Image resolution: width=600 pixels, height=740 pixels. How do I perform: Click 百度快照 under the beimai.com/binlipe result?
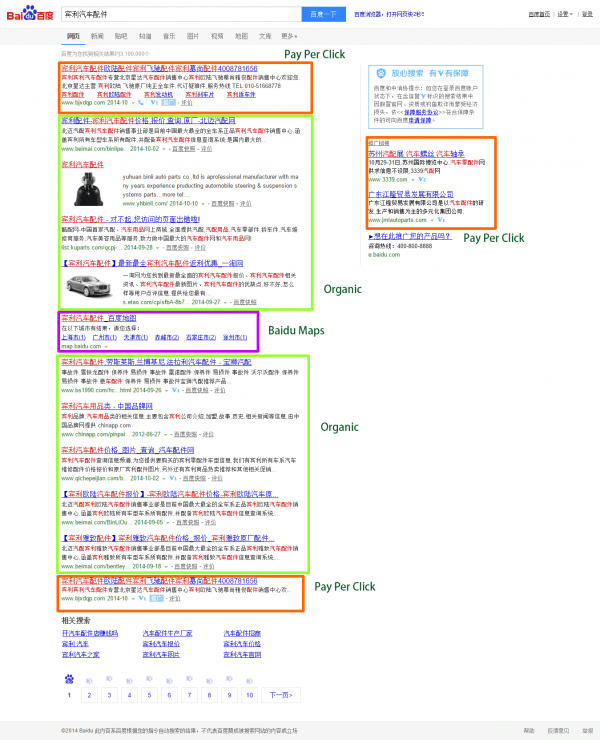click(183, 149)
